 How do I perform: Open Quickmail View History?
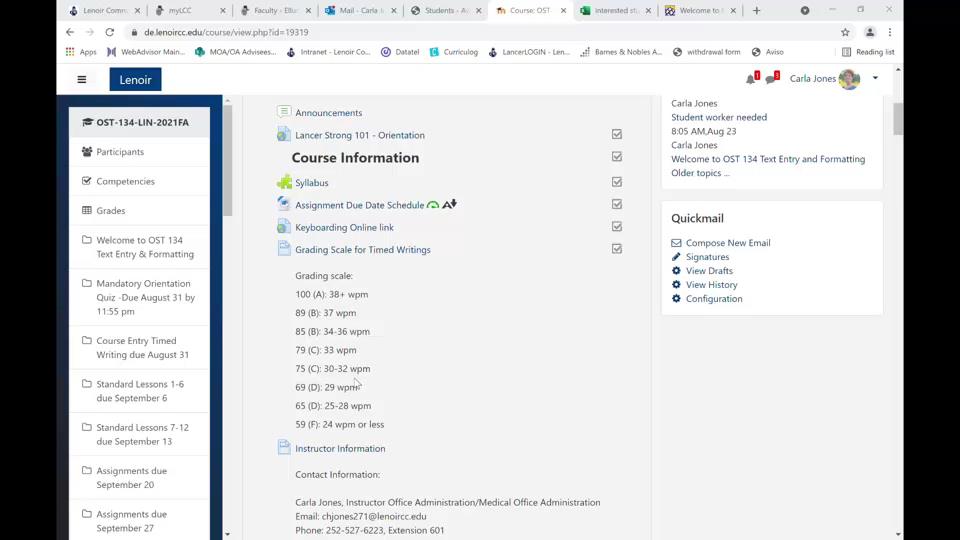[x=711, y=285]
